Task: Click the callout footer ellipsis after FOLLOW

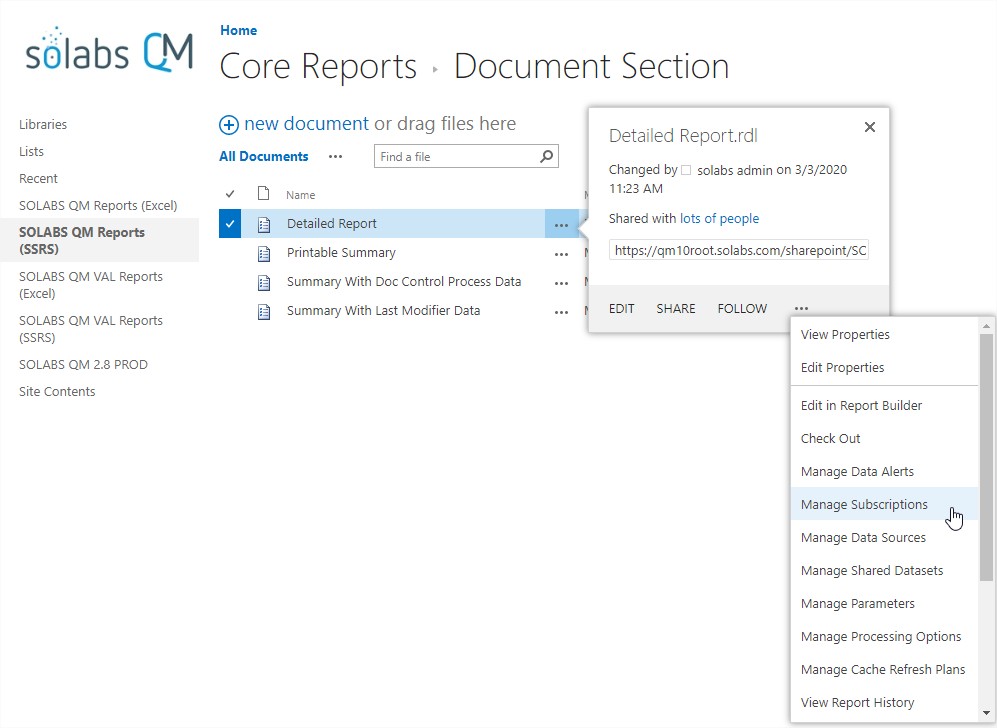Action: point(802,308)
